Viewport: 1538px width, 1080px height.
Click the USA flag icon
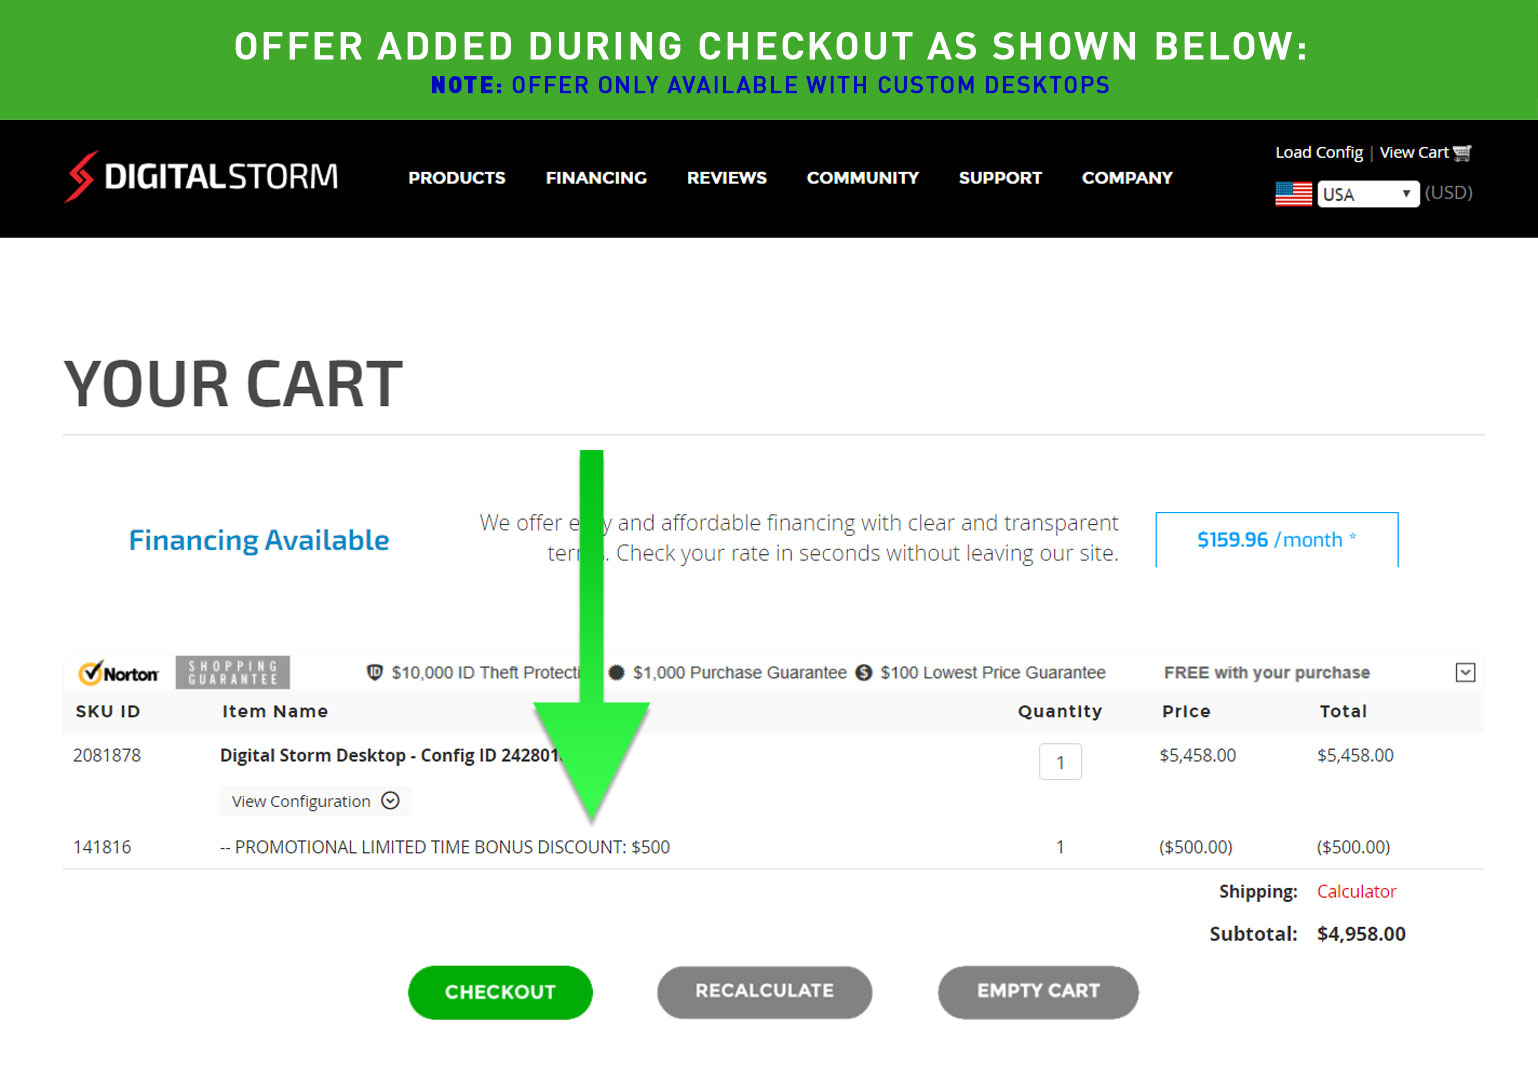click(x=1293, y=194)
